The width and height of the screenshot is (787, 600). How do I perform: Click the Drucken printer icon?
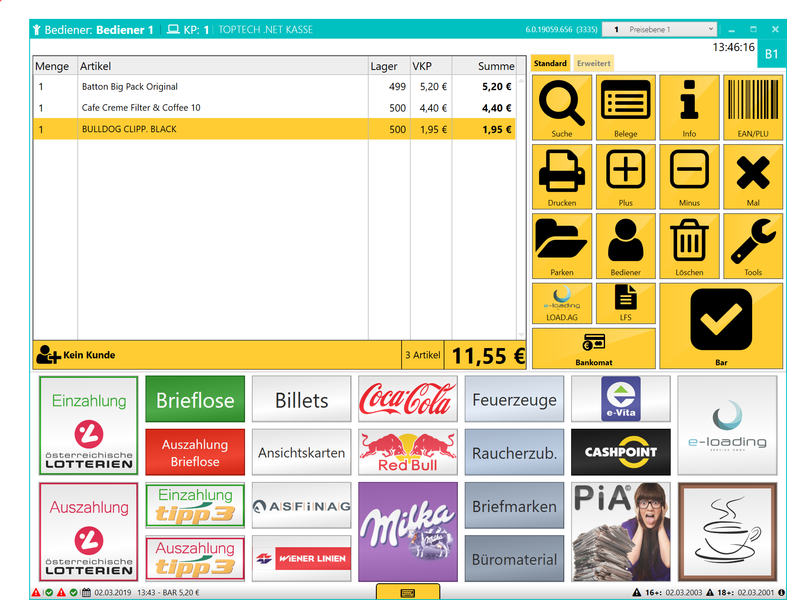pyautogui.click(x=562, y=176)
